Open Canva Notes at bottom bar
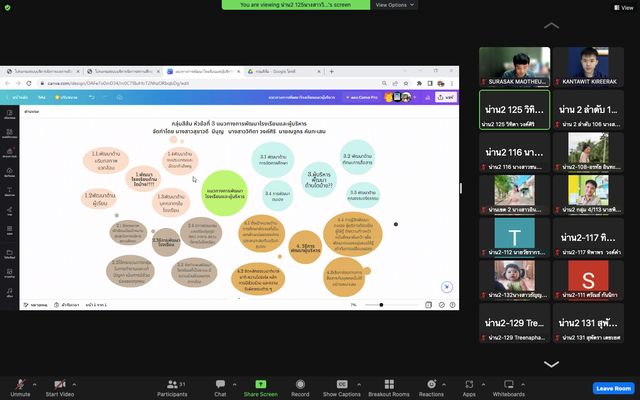The height and width of the screenshot is (400, 640). [36, 305]
